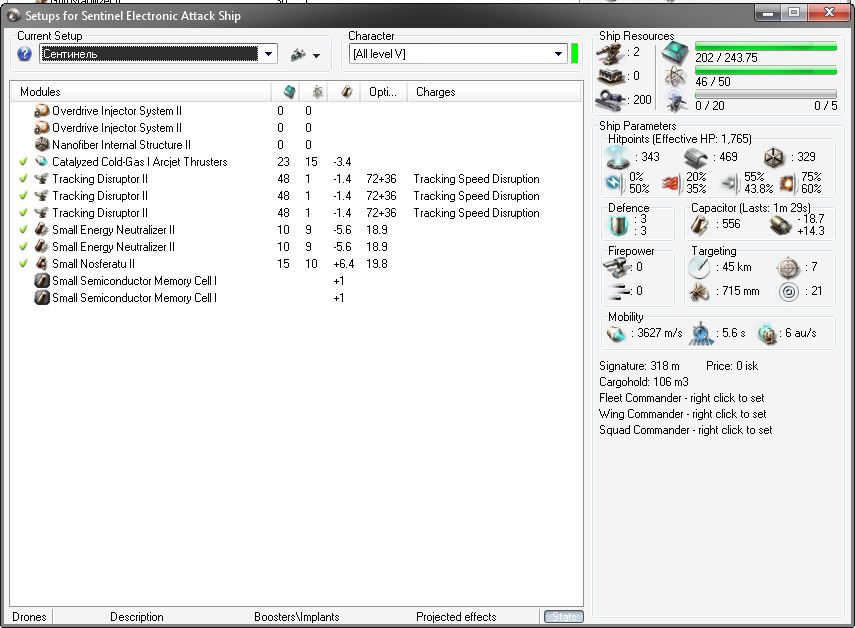The height and width of the screenshot is (628, 855).
Task: Toggle the Catalyzed Cold-Gas I Arcjet Thrusters checkmark
Action: pyautogui.click(x=23, y=161)
